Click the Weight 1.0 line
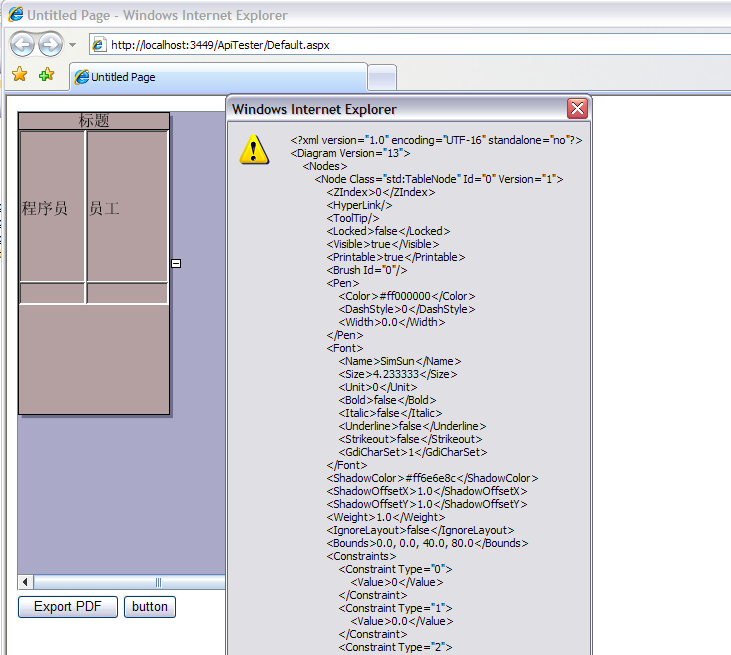The image size is (731, 655). tap(386, 517)
